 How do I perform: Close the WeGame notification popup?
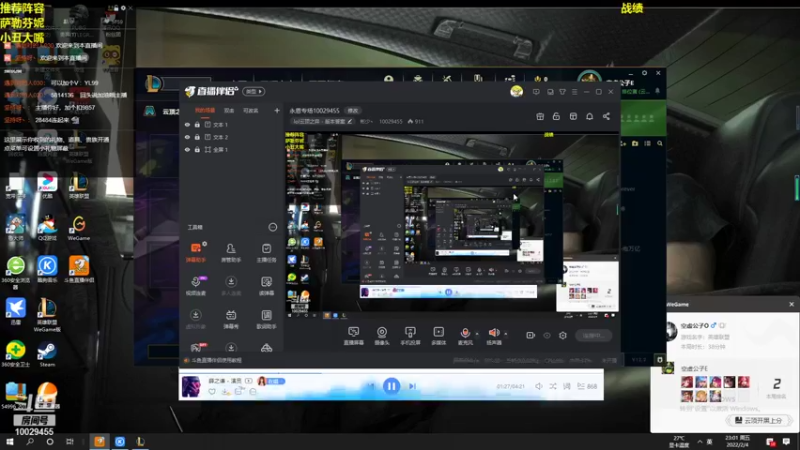click(x=791, y=304)
